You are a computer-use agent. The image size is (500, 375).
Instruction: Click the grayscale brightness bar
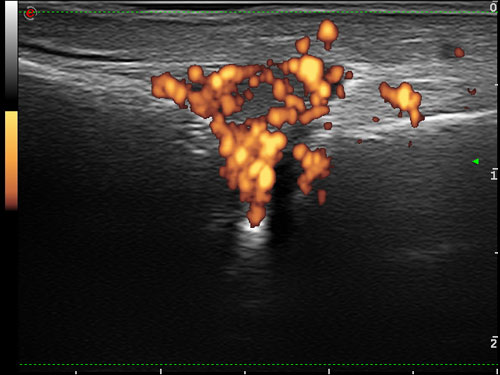[11, 50]
